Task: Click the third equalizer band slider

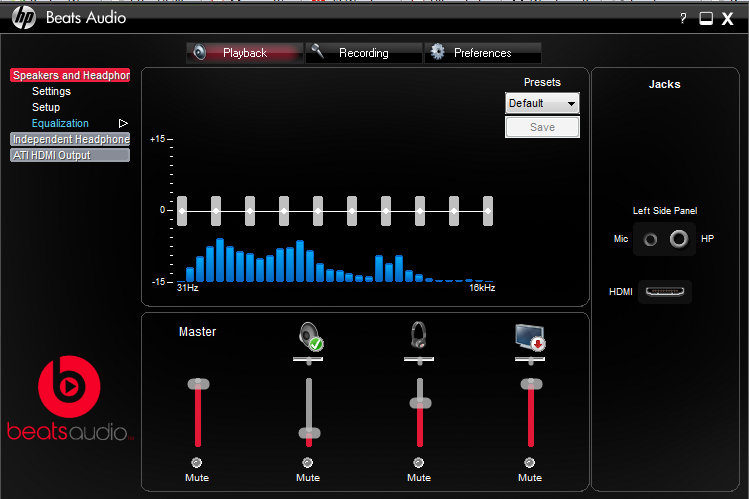Action: point(250,211)
